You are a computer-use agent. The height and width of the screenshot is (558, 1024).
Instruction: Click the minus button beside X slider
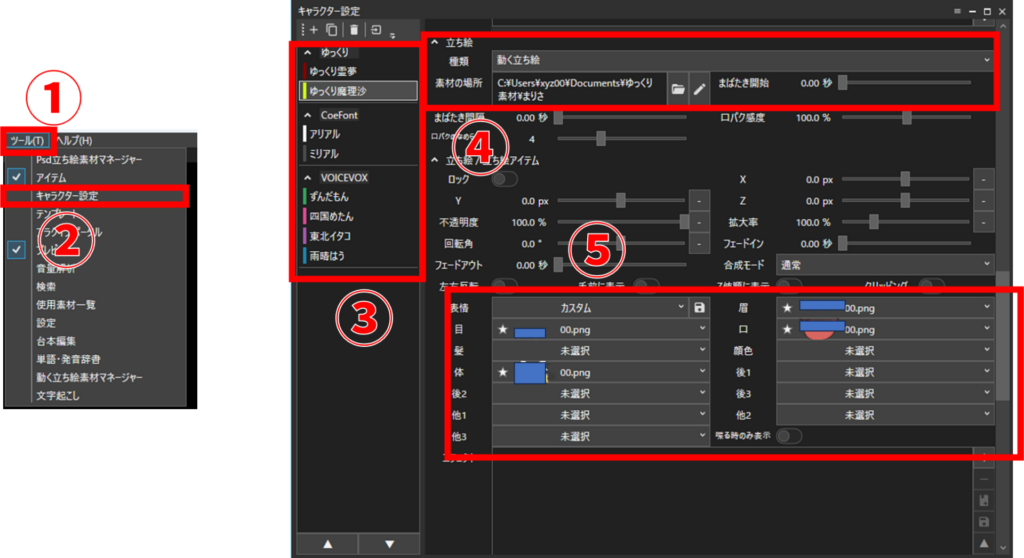984,179
